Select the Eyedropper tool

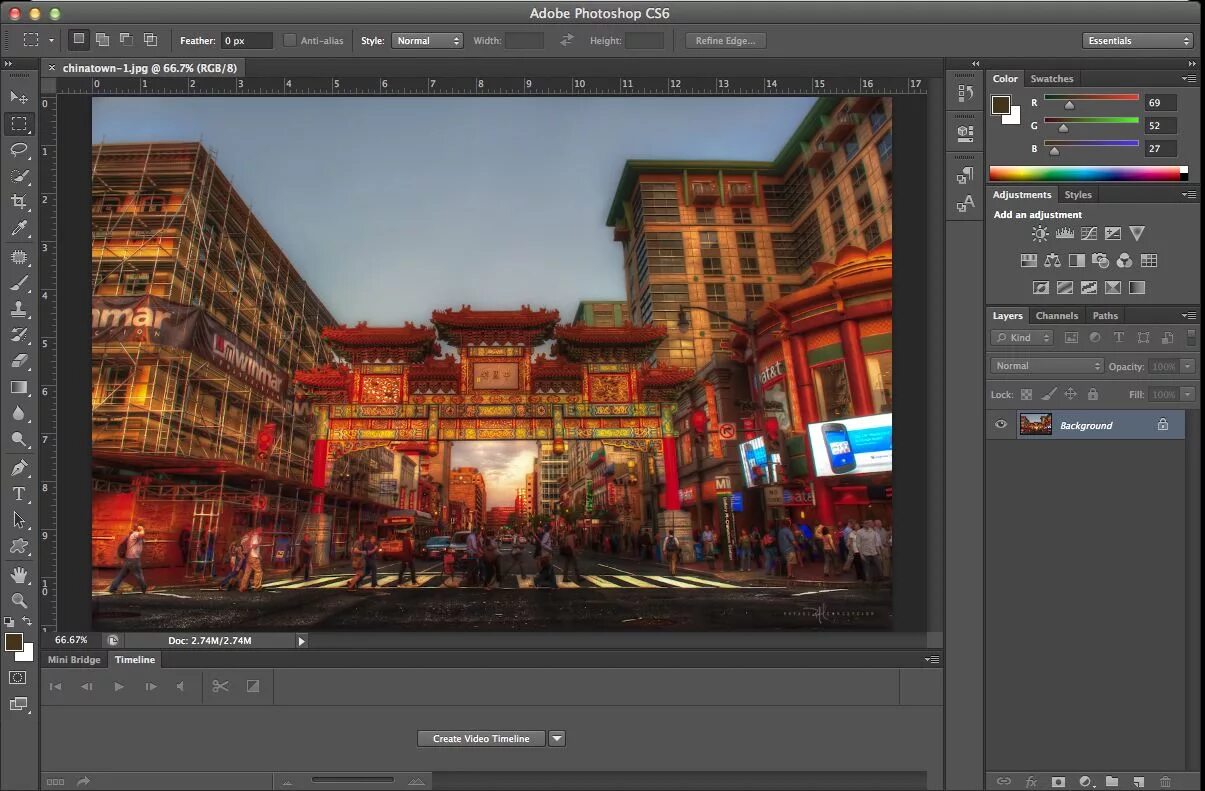[19, 229]
